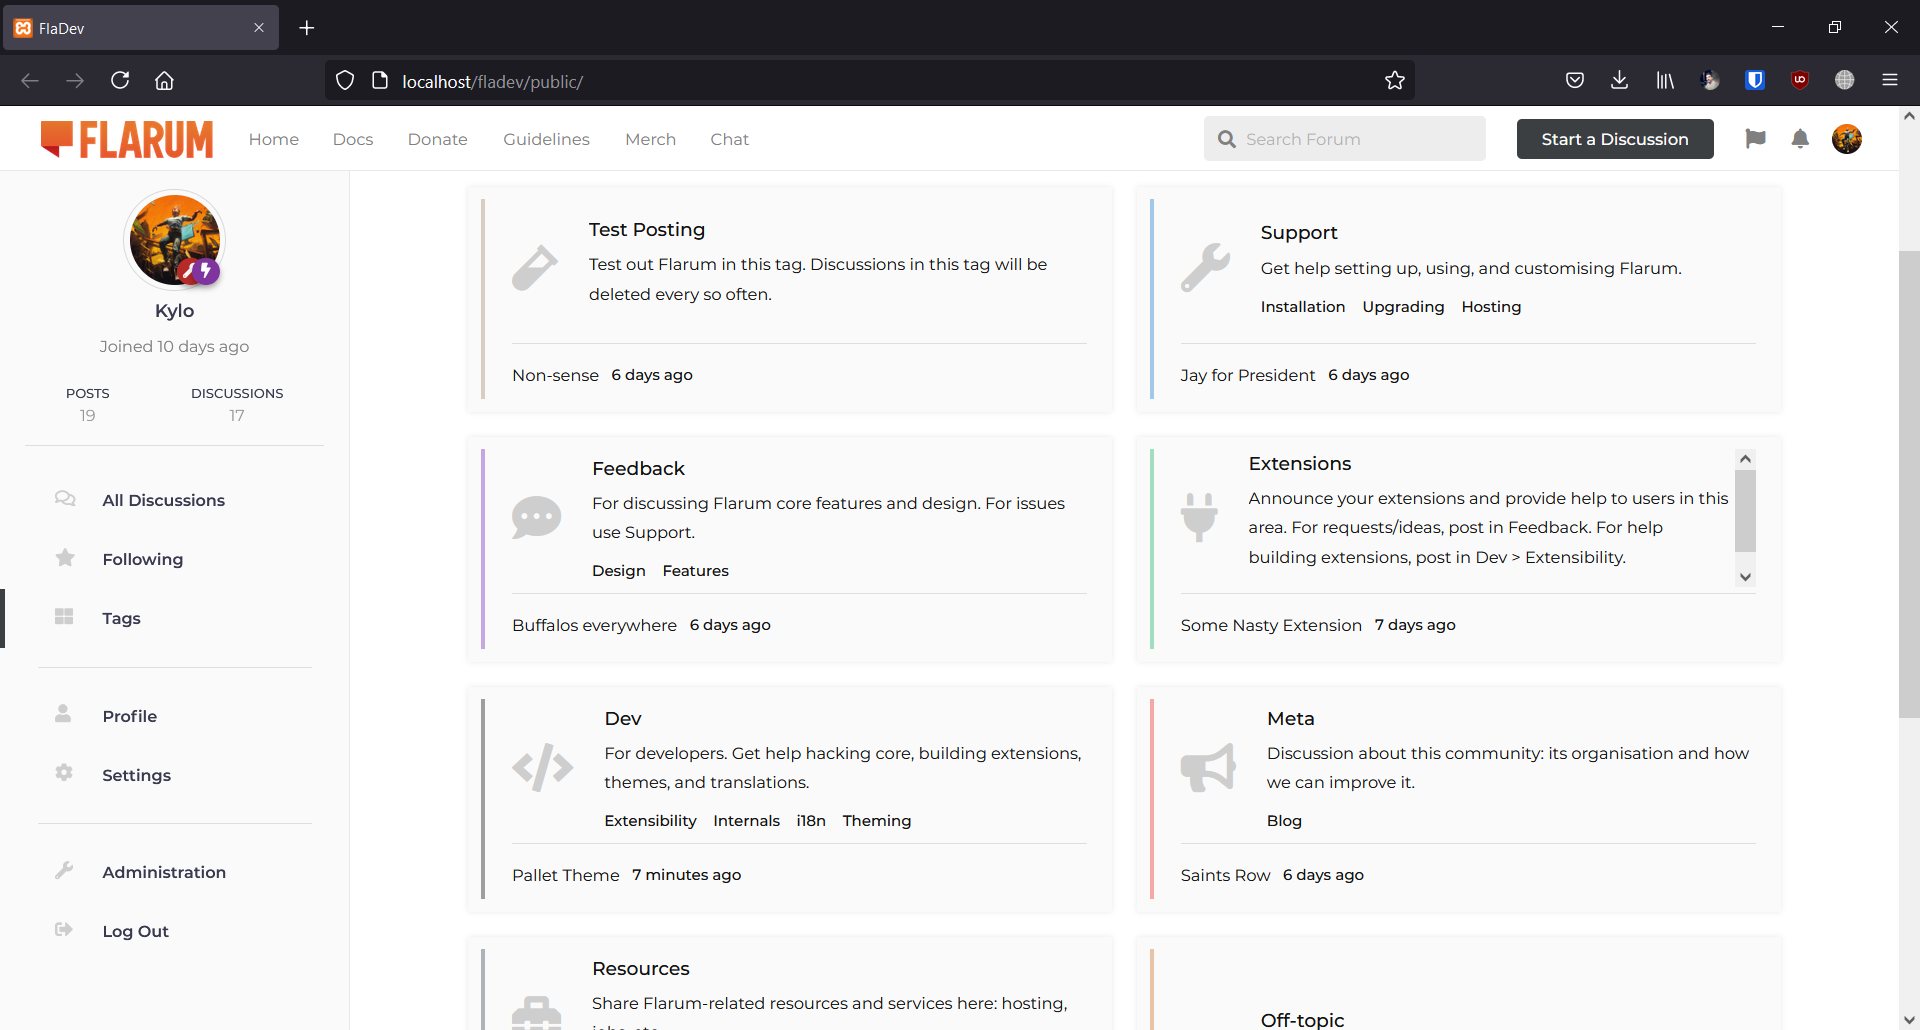
Task: Click the Flarum logo in the header
Action: tap(127, 139)
